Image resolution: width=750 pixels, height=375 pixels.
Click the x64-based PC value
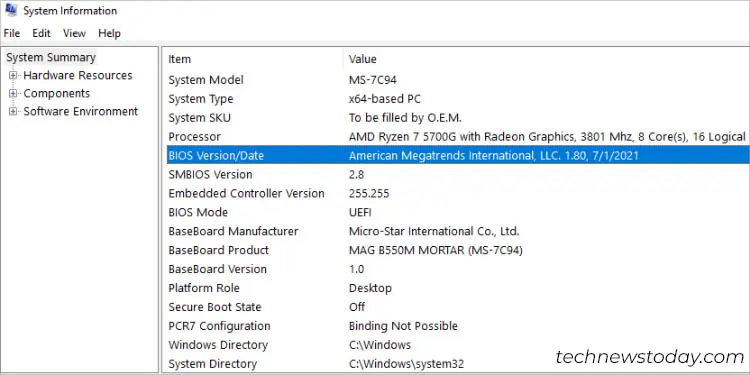[x=385, y=99]
